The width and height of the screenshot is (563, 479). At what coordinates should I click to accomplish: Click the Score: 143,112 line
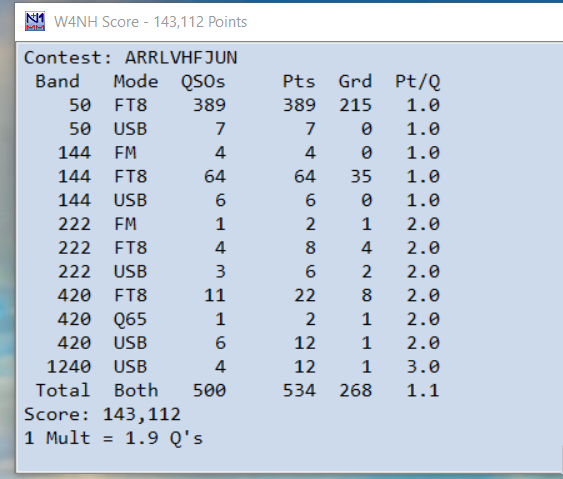point(102,414)
